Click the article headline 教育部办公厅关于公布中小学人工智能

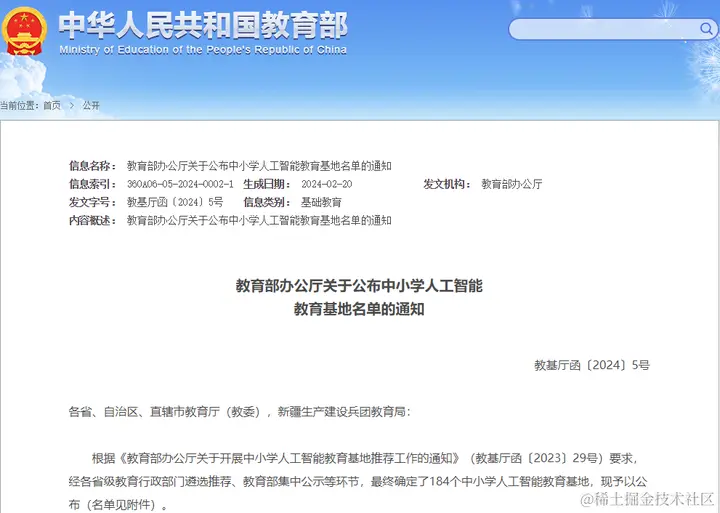tap(359, 286)
